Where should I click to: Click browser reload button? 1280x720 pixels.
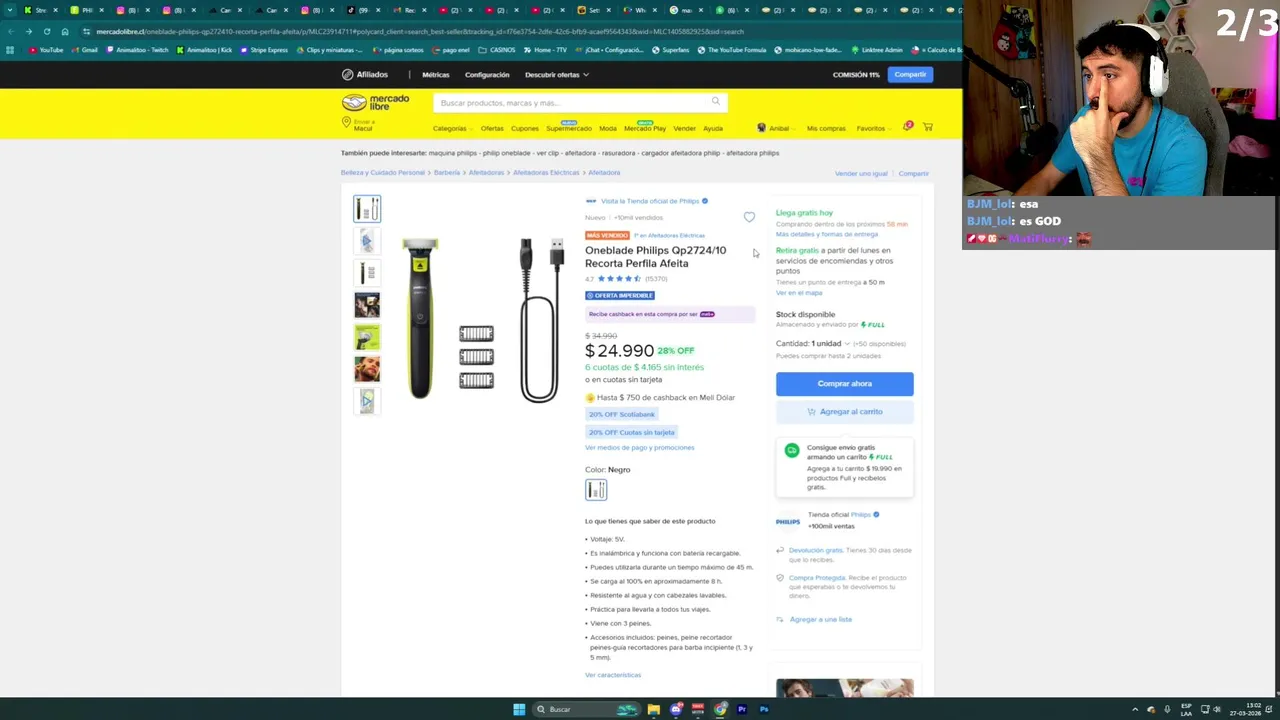pos(46,31)
